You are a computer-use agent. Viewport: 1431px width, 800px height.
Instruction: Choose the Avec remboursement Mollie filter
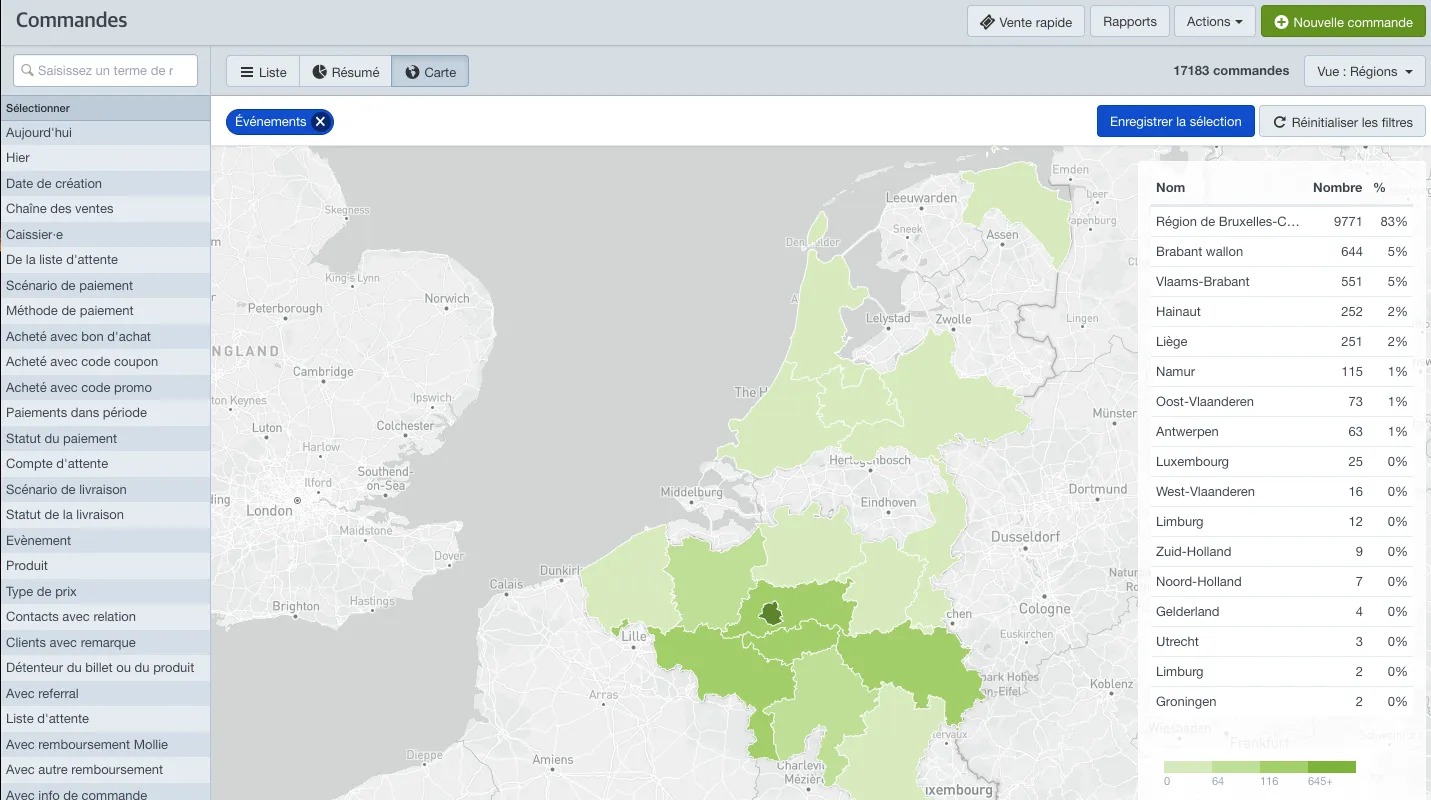tap(105, 745)
